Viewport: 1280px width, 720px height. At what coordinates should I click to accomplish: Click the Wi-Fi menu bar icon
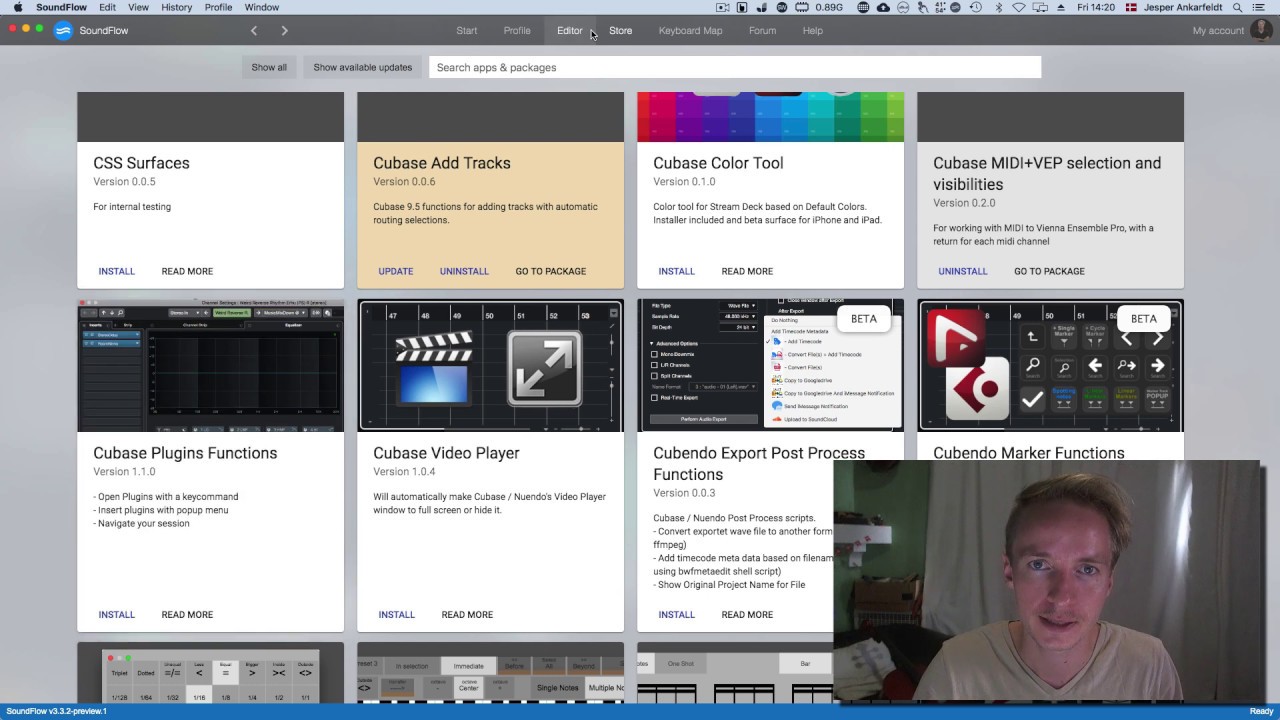coord(1019,7)
